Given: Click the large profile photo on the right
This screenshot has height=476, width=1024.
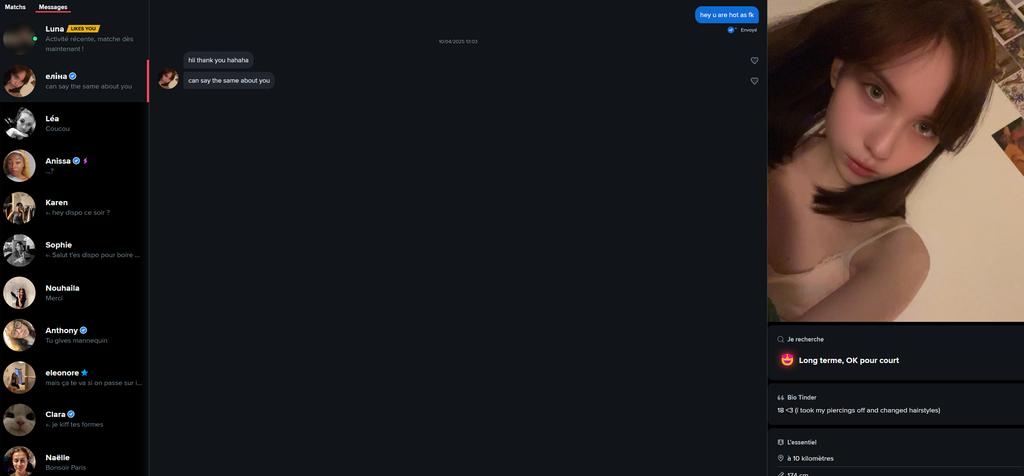Looking at the screenshot, I should click(895, 160).
